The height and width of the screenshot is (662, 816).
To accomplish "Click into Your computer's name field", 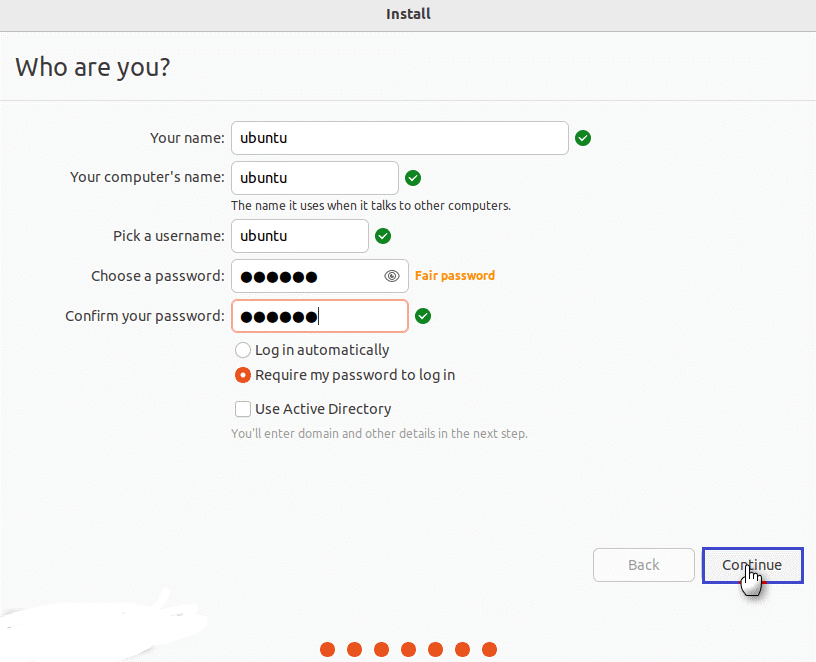I will point(314,178).
